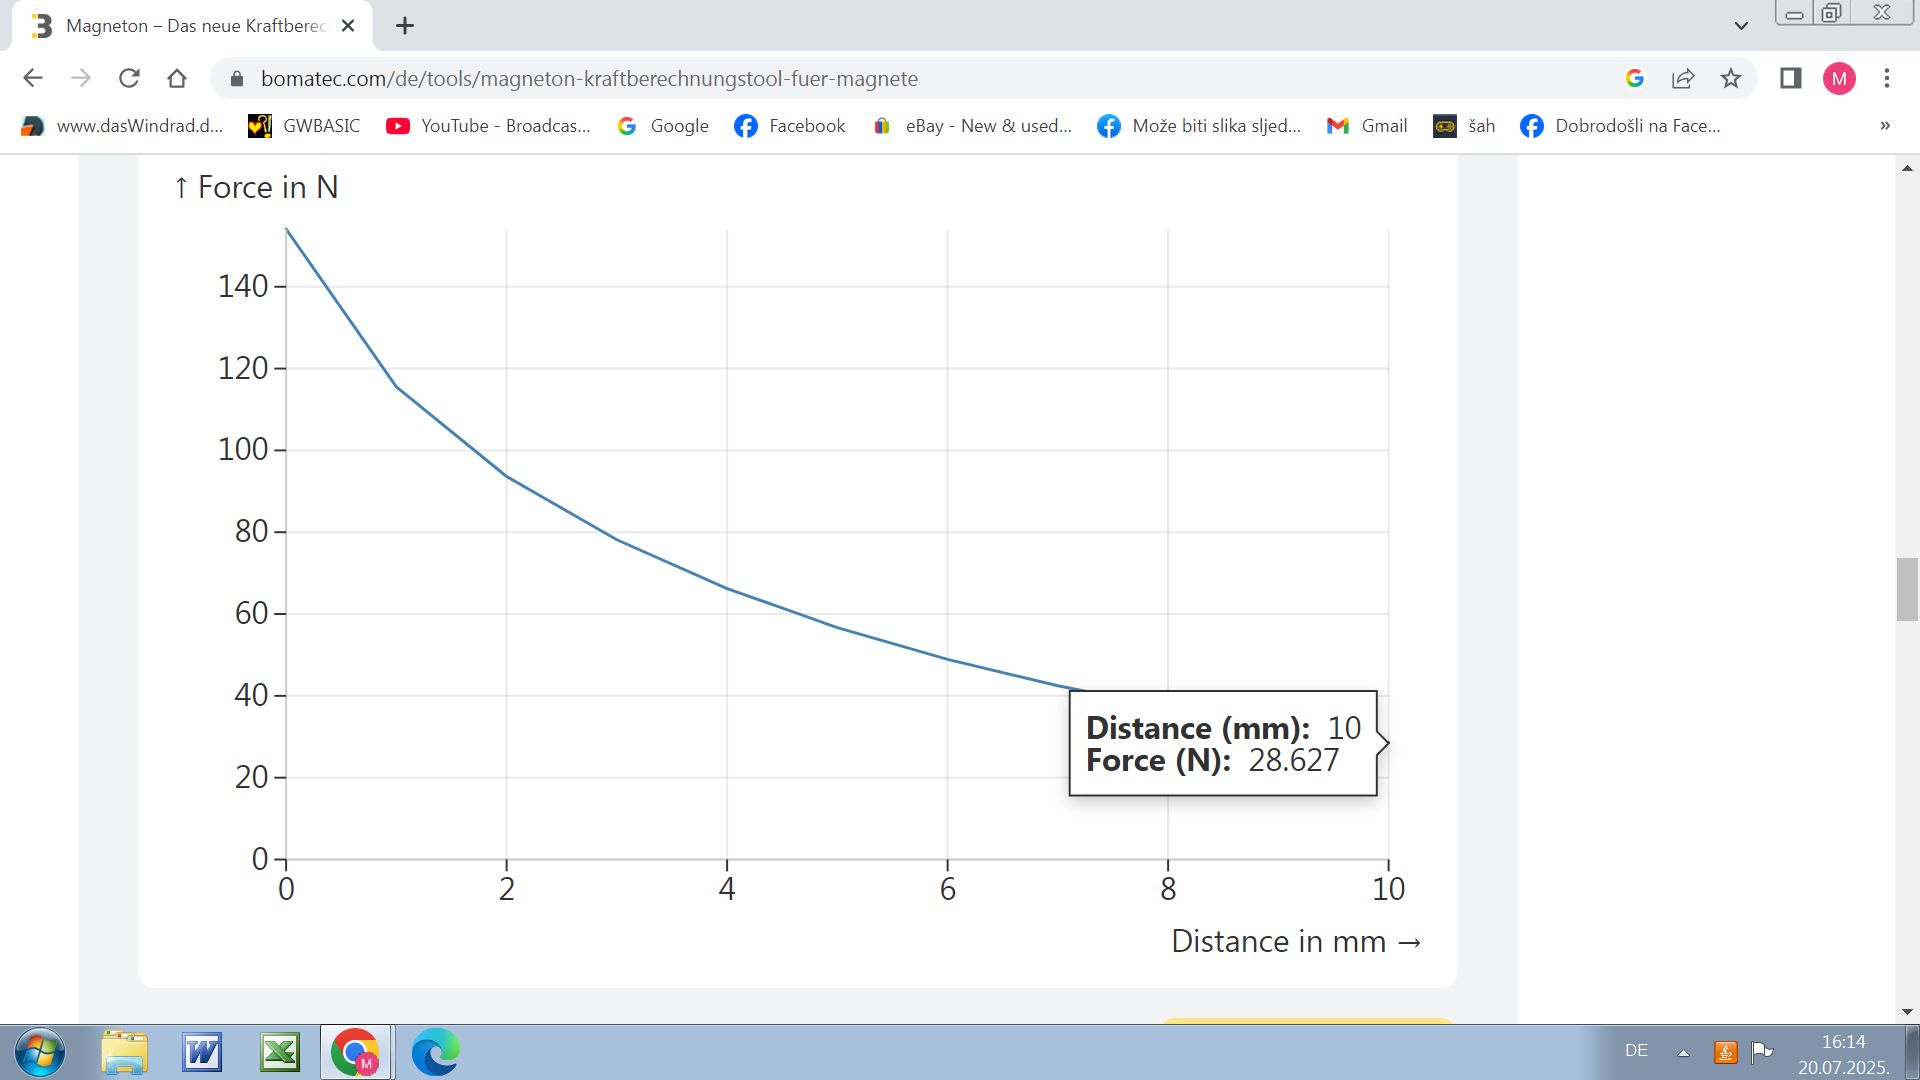Bookmark this page with the star icon

tap(1731, 78)
